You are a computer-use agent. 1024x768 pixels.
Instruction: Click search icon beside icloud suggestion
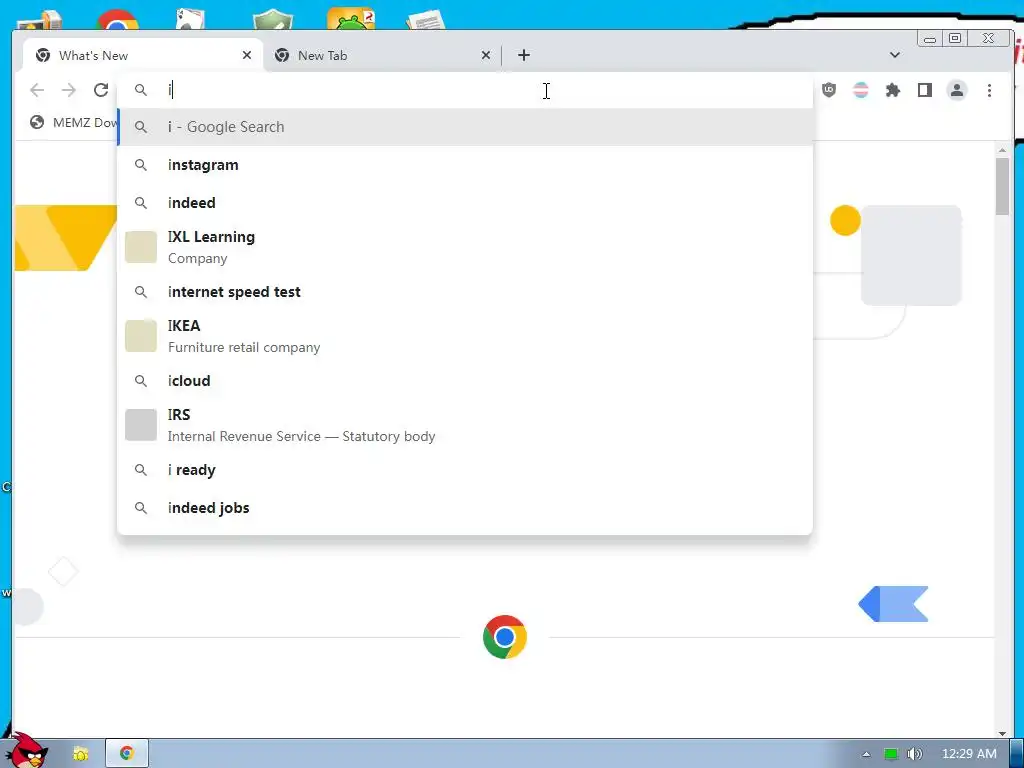(x=141, y=381)
